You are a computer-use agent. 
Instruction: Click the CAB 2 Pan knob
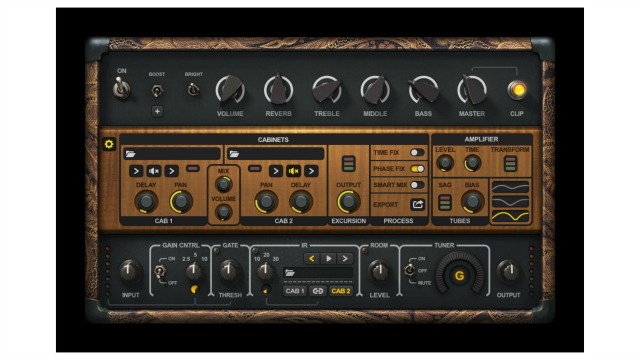pyautogui.click(x=266, y=202)
